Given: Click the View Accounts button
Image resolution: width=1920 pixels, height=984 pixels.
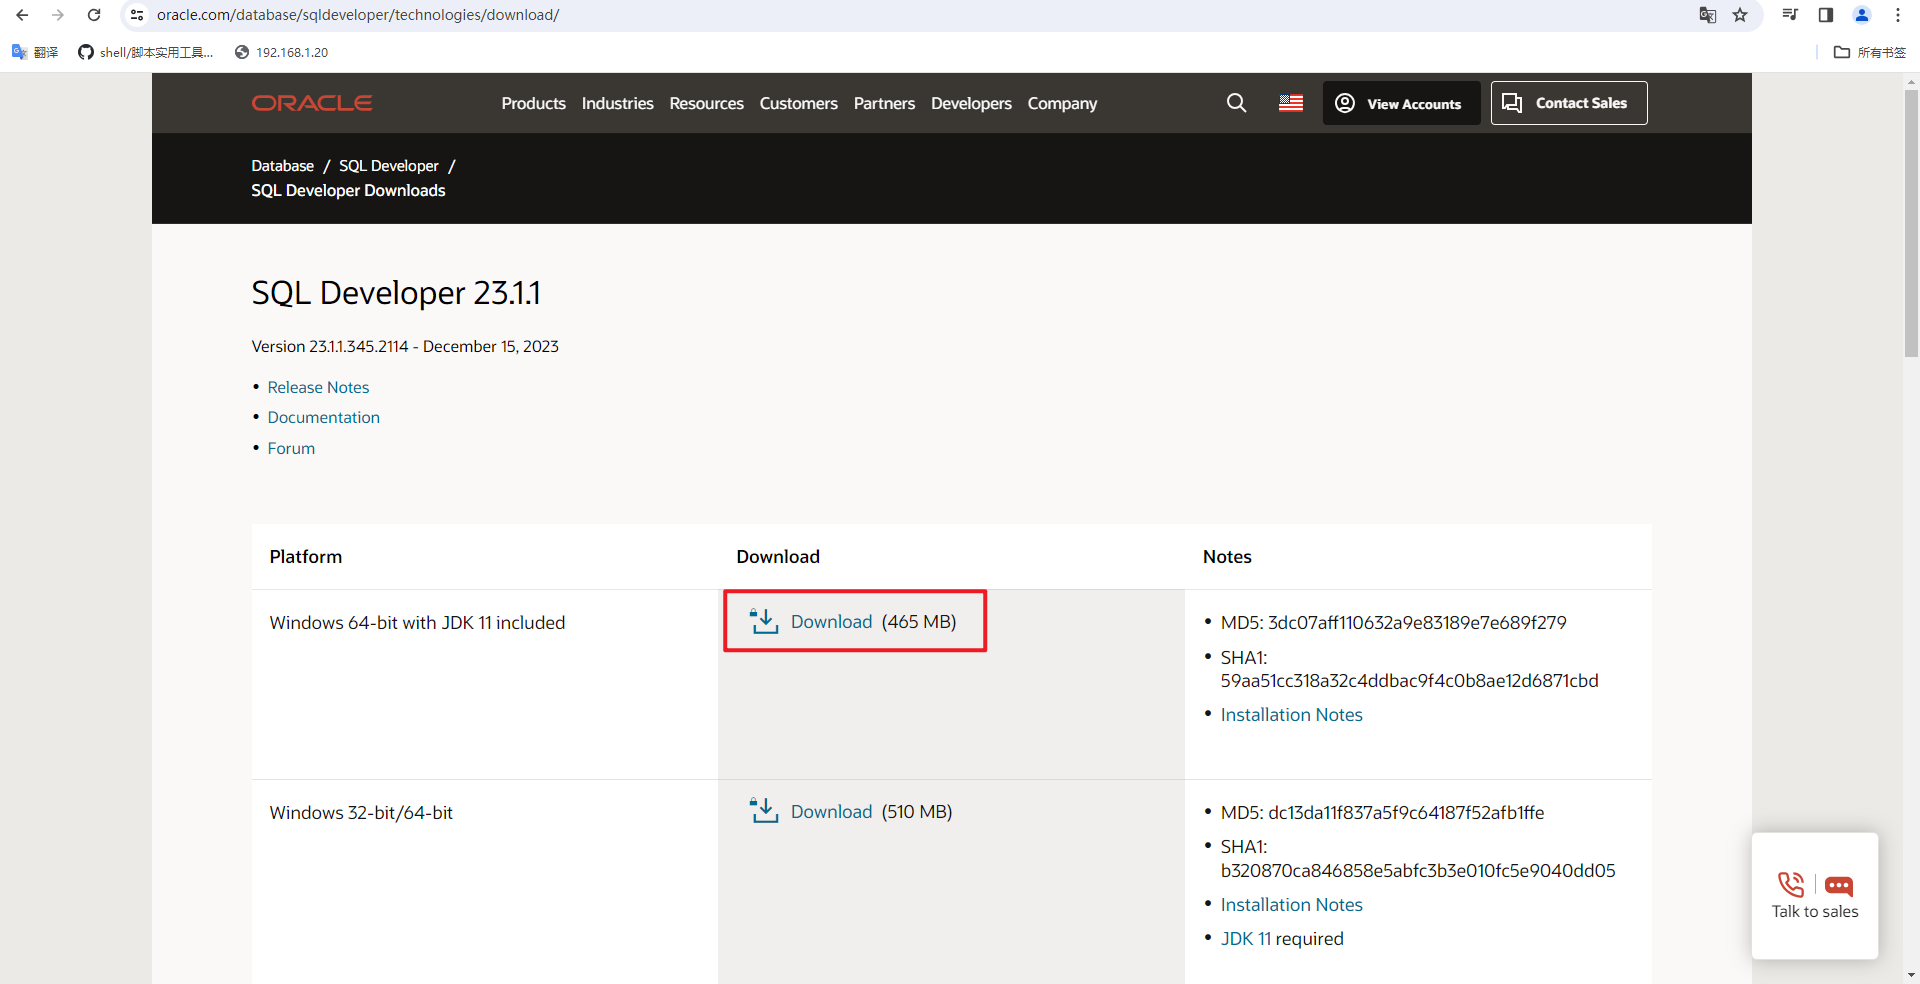Looking at the screenshot, I should point(1401,104).
